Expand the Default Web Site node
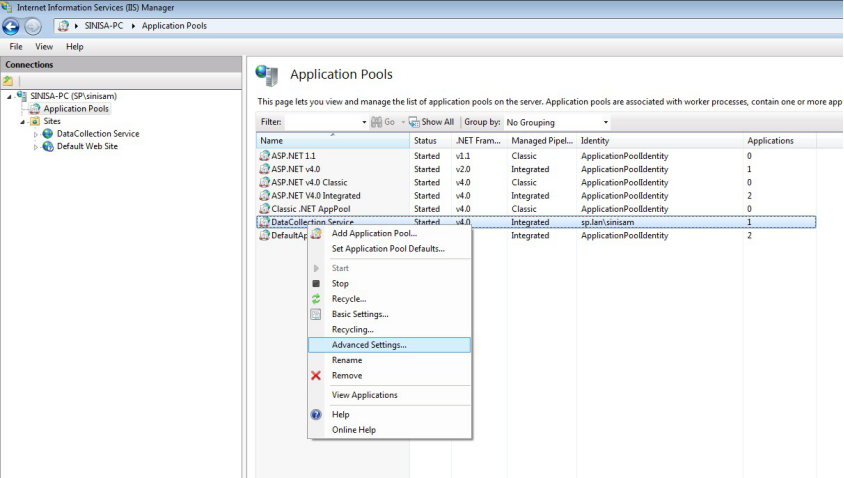 point(36,147)
